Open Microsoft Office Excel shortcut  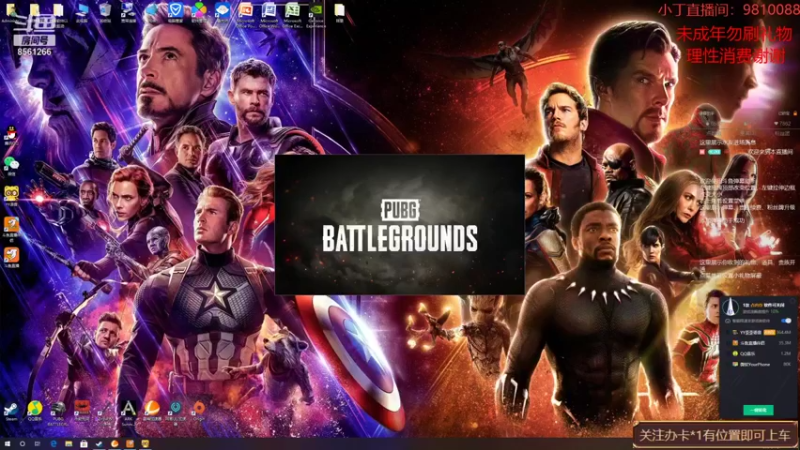click(x=292, y=14)
